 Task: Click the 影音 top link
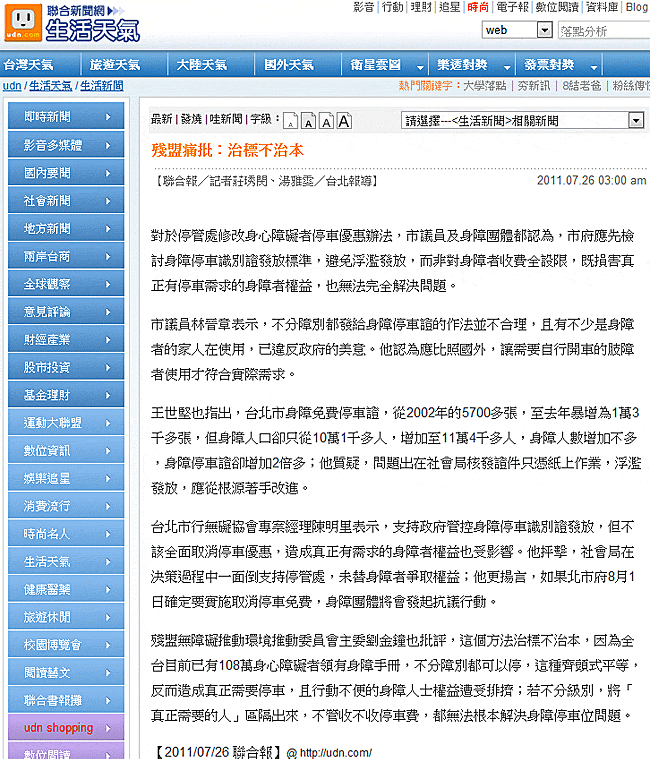point(364,7)
